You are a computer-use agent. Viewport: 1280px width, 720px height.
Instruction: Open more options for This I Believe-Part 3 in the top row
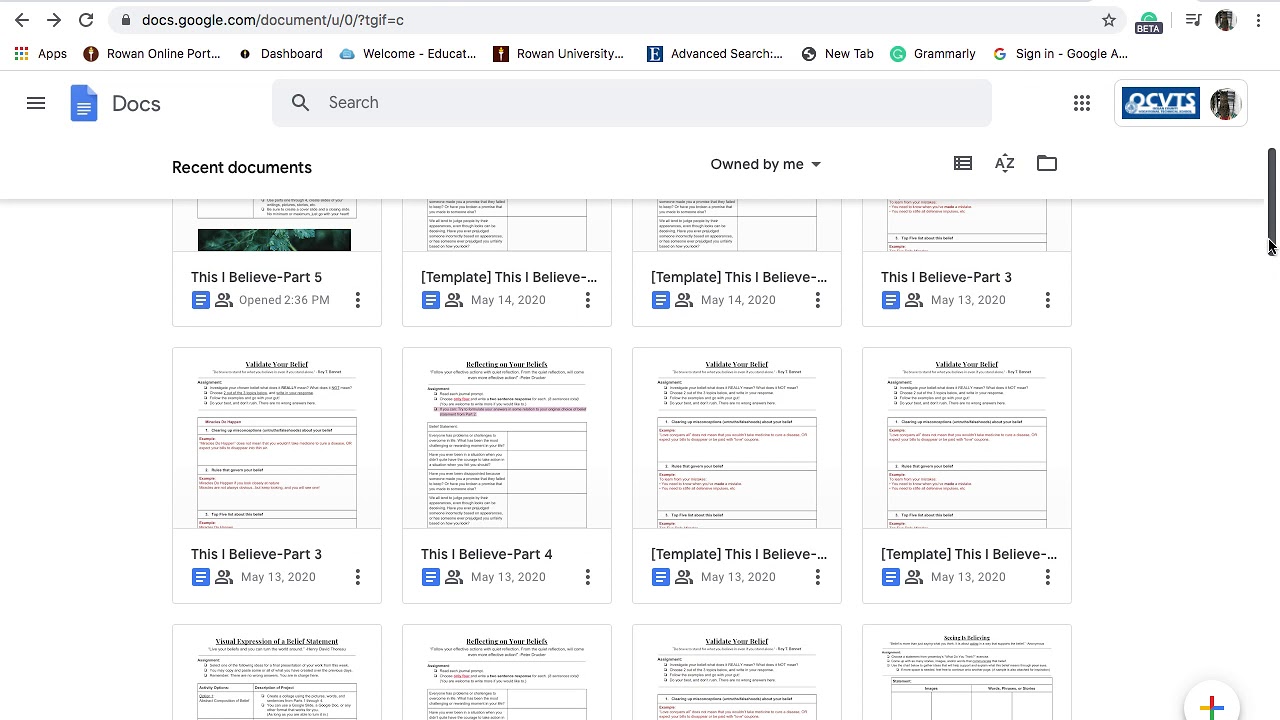[x=1048, y=300]
